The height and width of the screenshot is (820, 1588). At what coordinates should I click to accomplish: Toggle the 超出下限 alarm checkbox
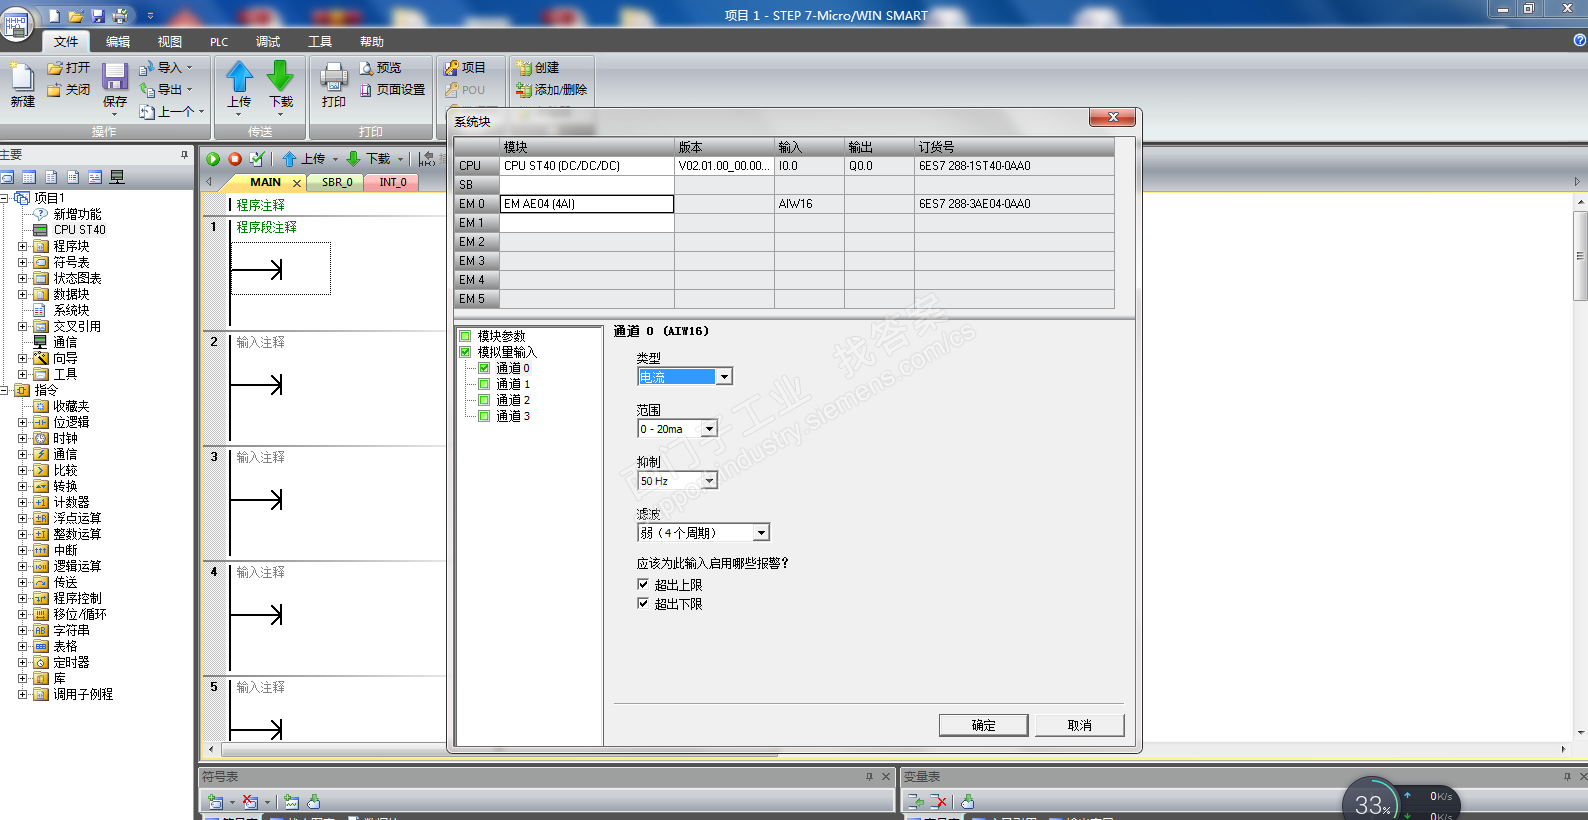pos(643,603)
